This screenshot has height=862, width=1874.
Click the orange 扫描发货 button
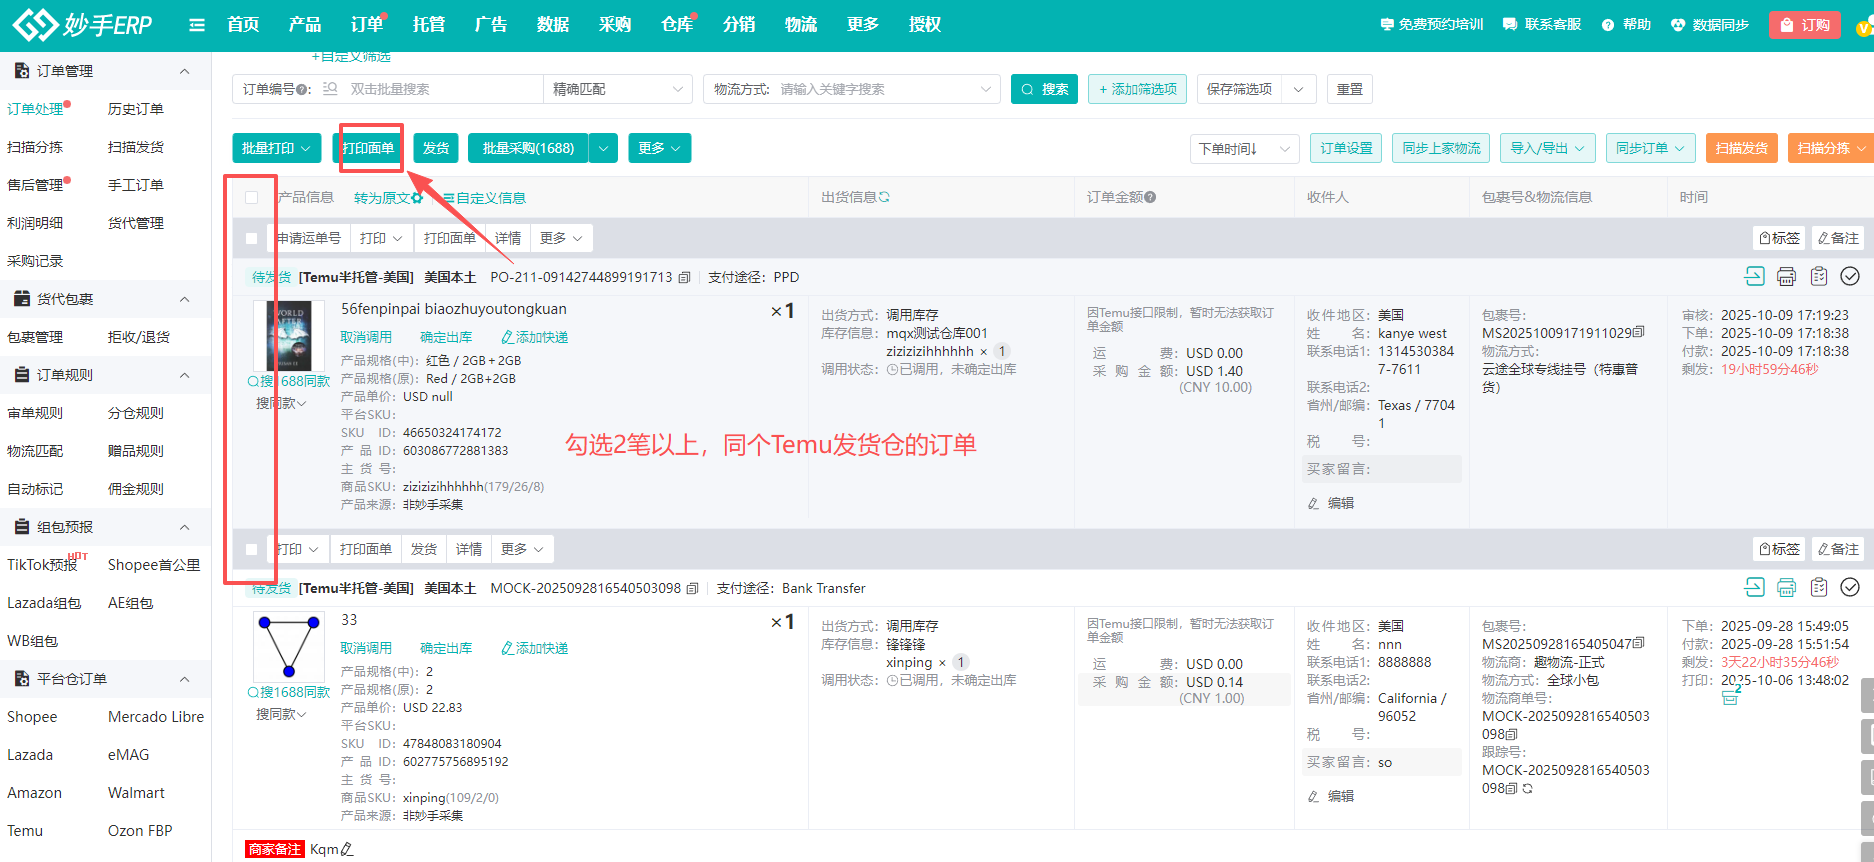pos(1741,148)
